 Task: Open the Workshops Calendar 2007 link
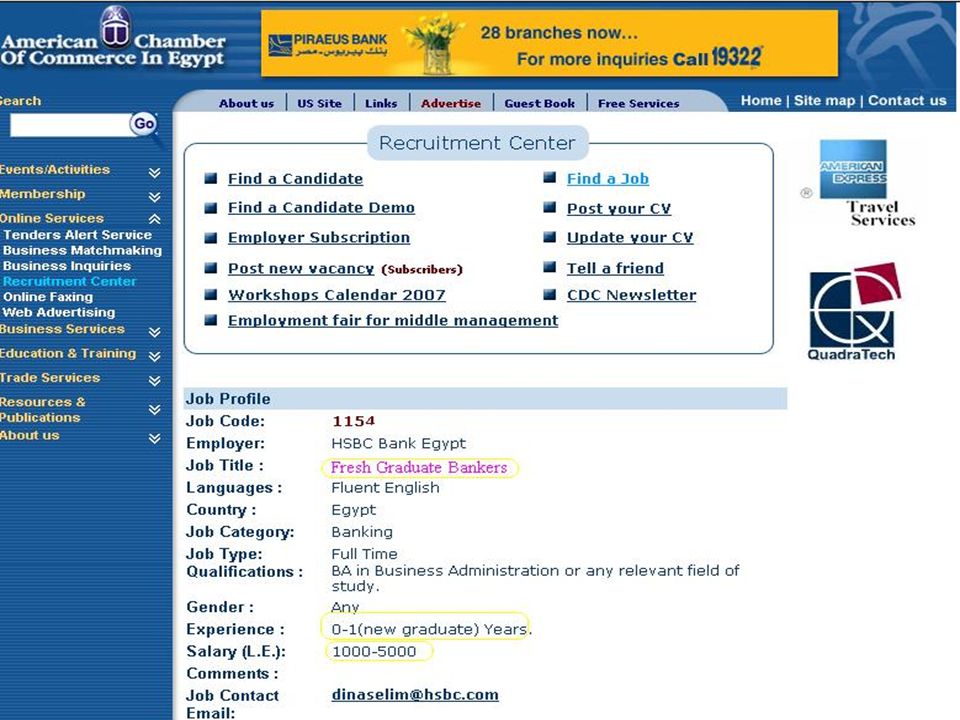point(336,294)
